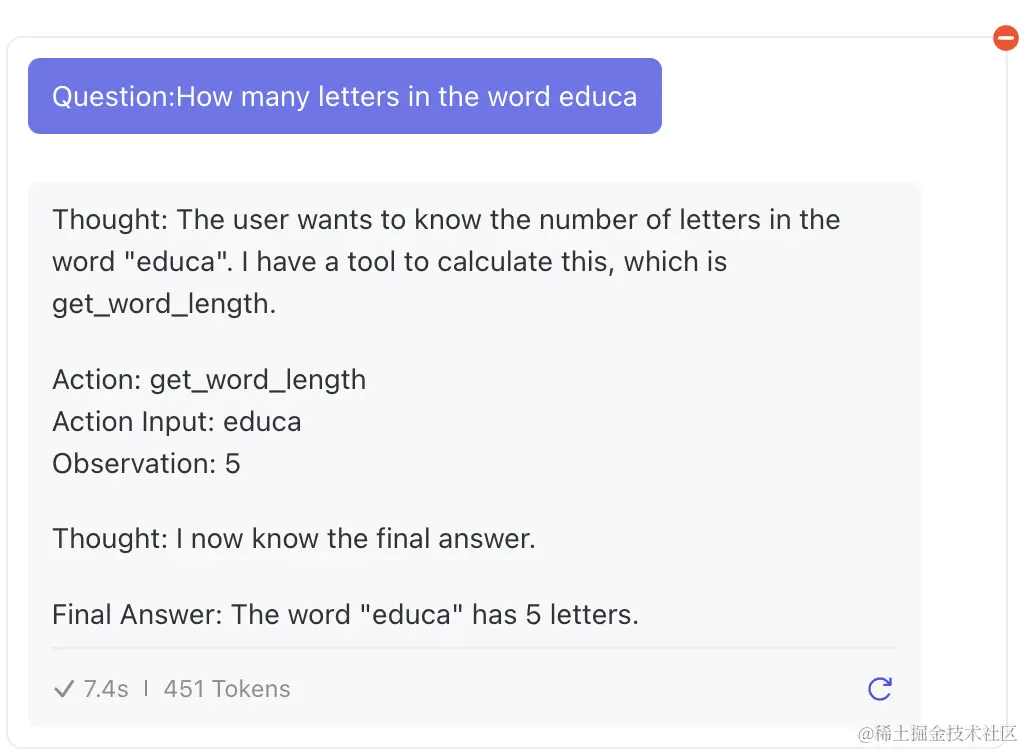Click the red minus remove icon
Screen dimensions: 1024x750
coord(1006,38)
